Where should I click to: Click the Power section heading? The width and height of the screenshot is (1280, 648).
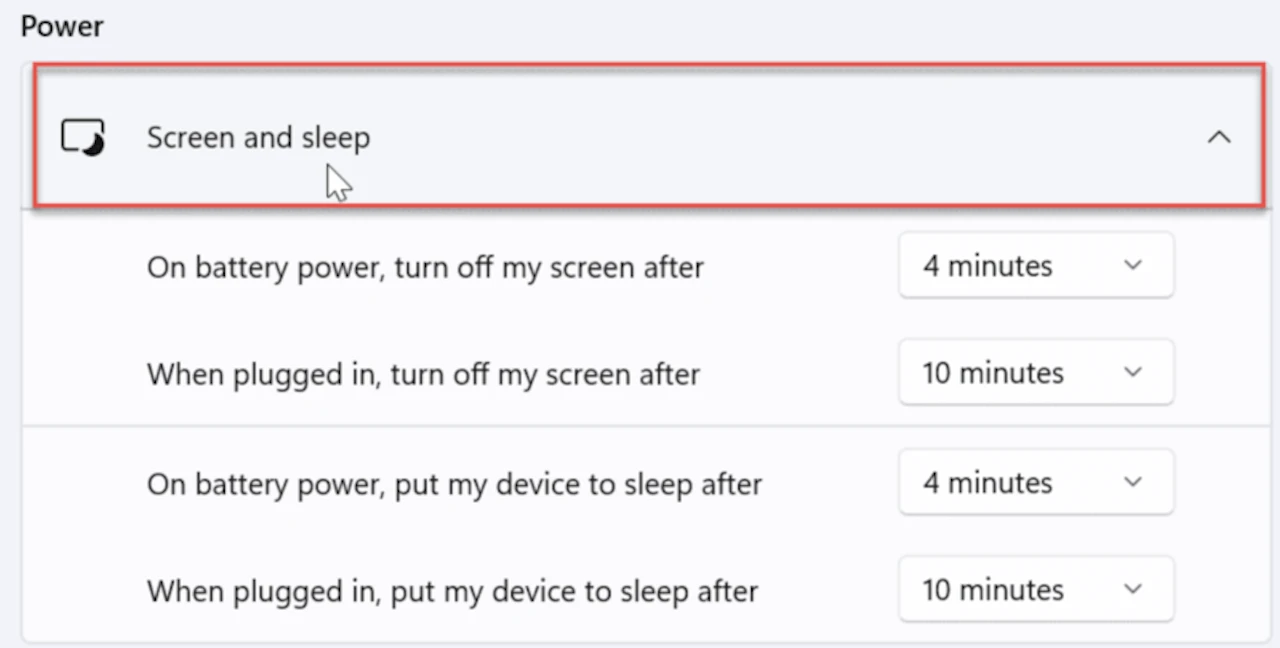62,26
